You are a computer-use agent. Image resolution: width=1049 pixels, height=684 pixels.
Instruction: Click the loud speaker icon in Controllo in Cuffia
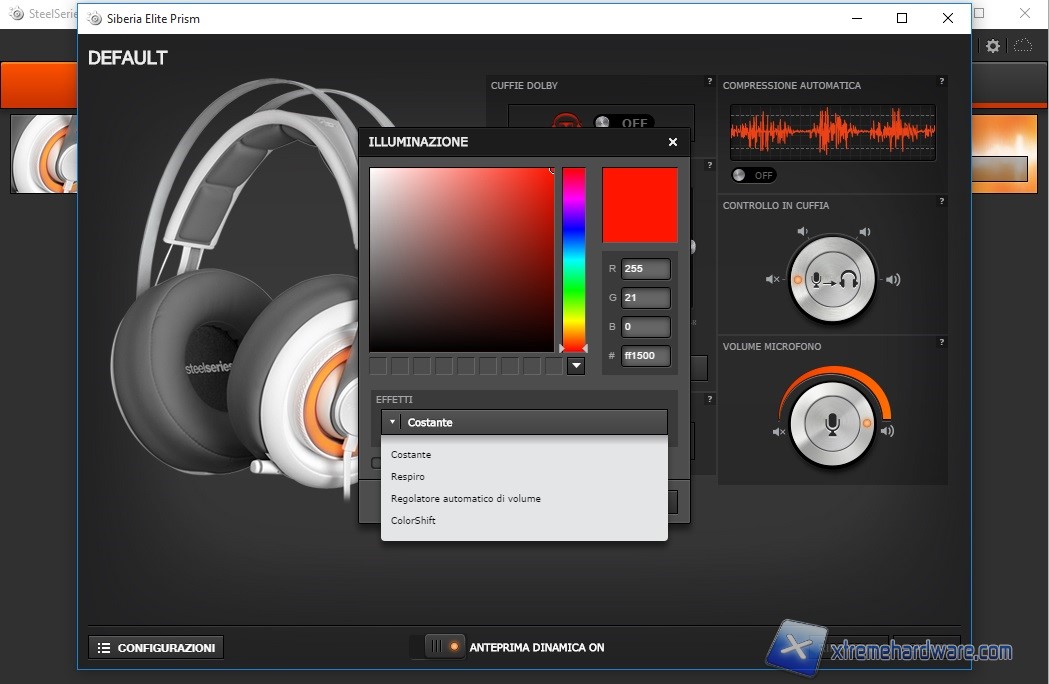[x=893, y=279]
